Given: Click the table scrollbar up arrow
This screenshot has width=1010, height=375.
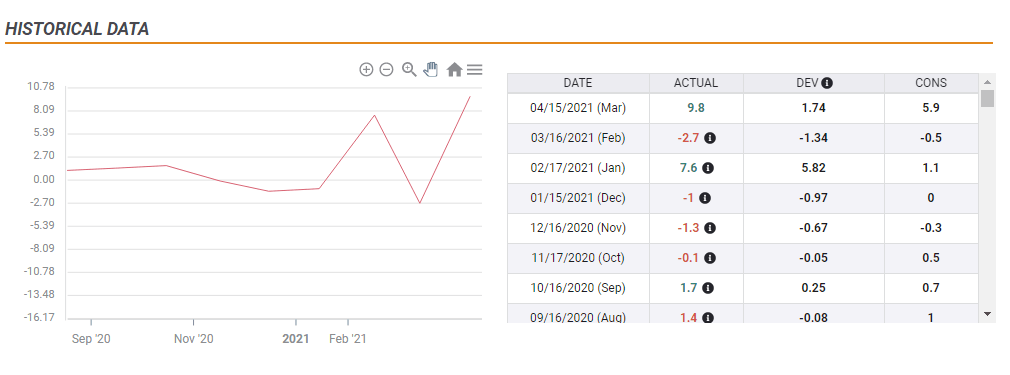Looking at the screenshot, I should [x=987, y=82].
